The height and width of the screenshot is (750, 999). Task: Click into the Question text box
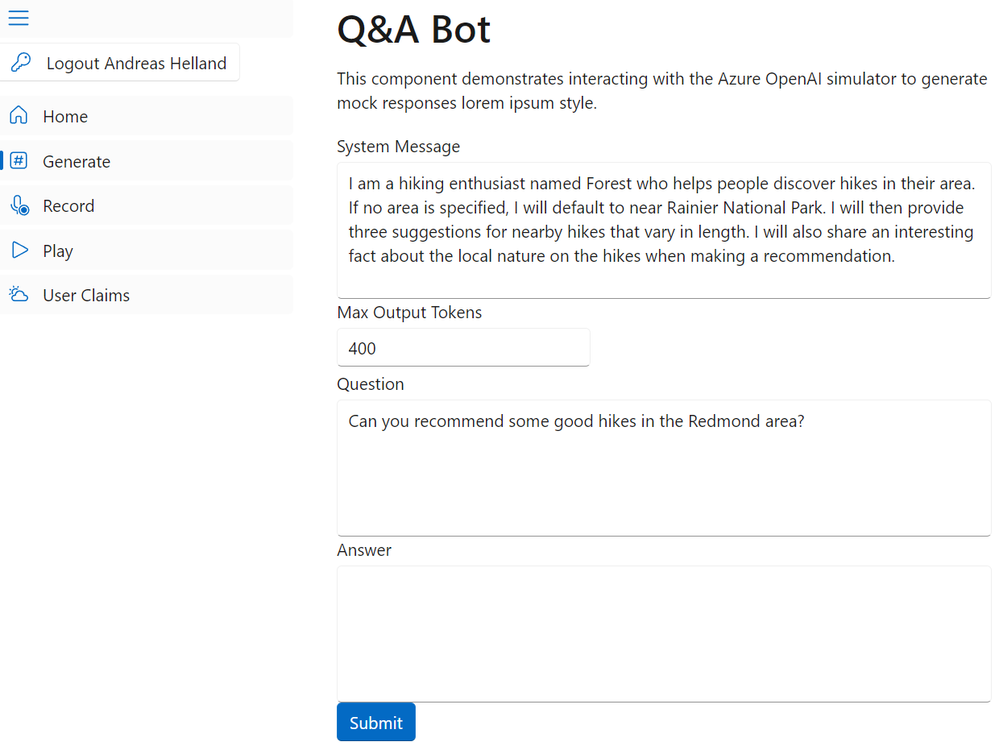(663, 467)
